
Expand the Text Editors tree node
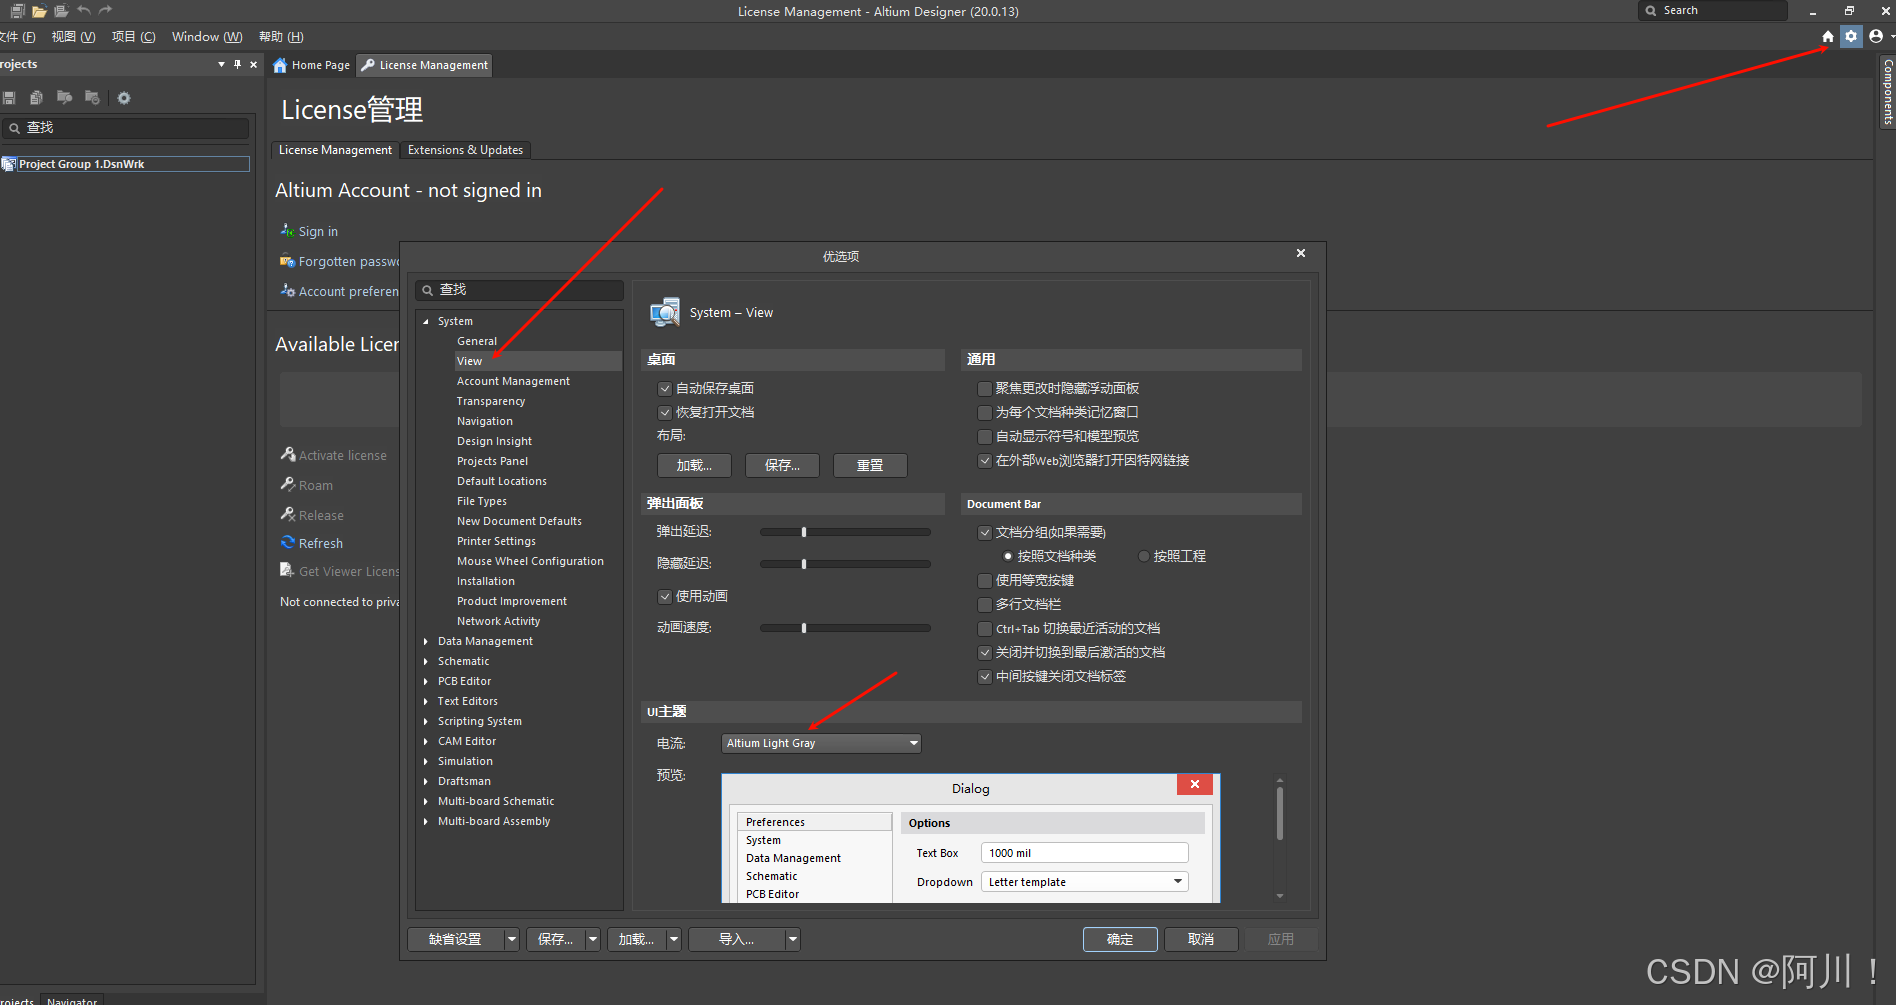coord(426,702)
